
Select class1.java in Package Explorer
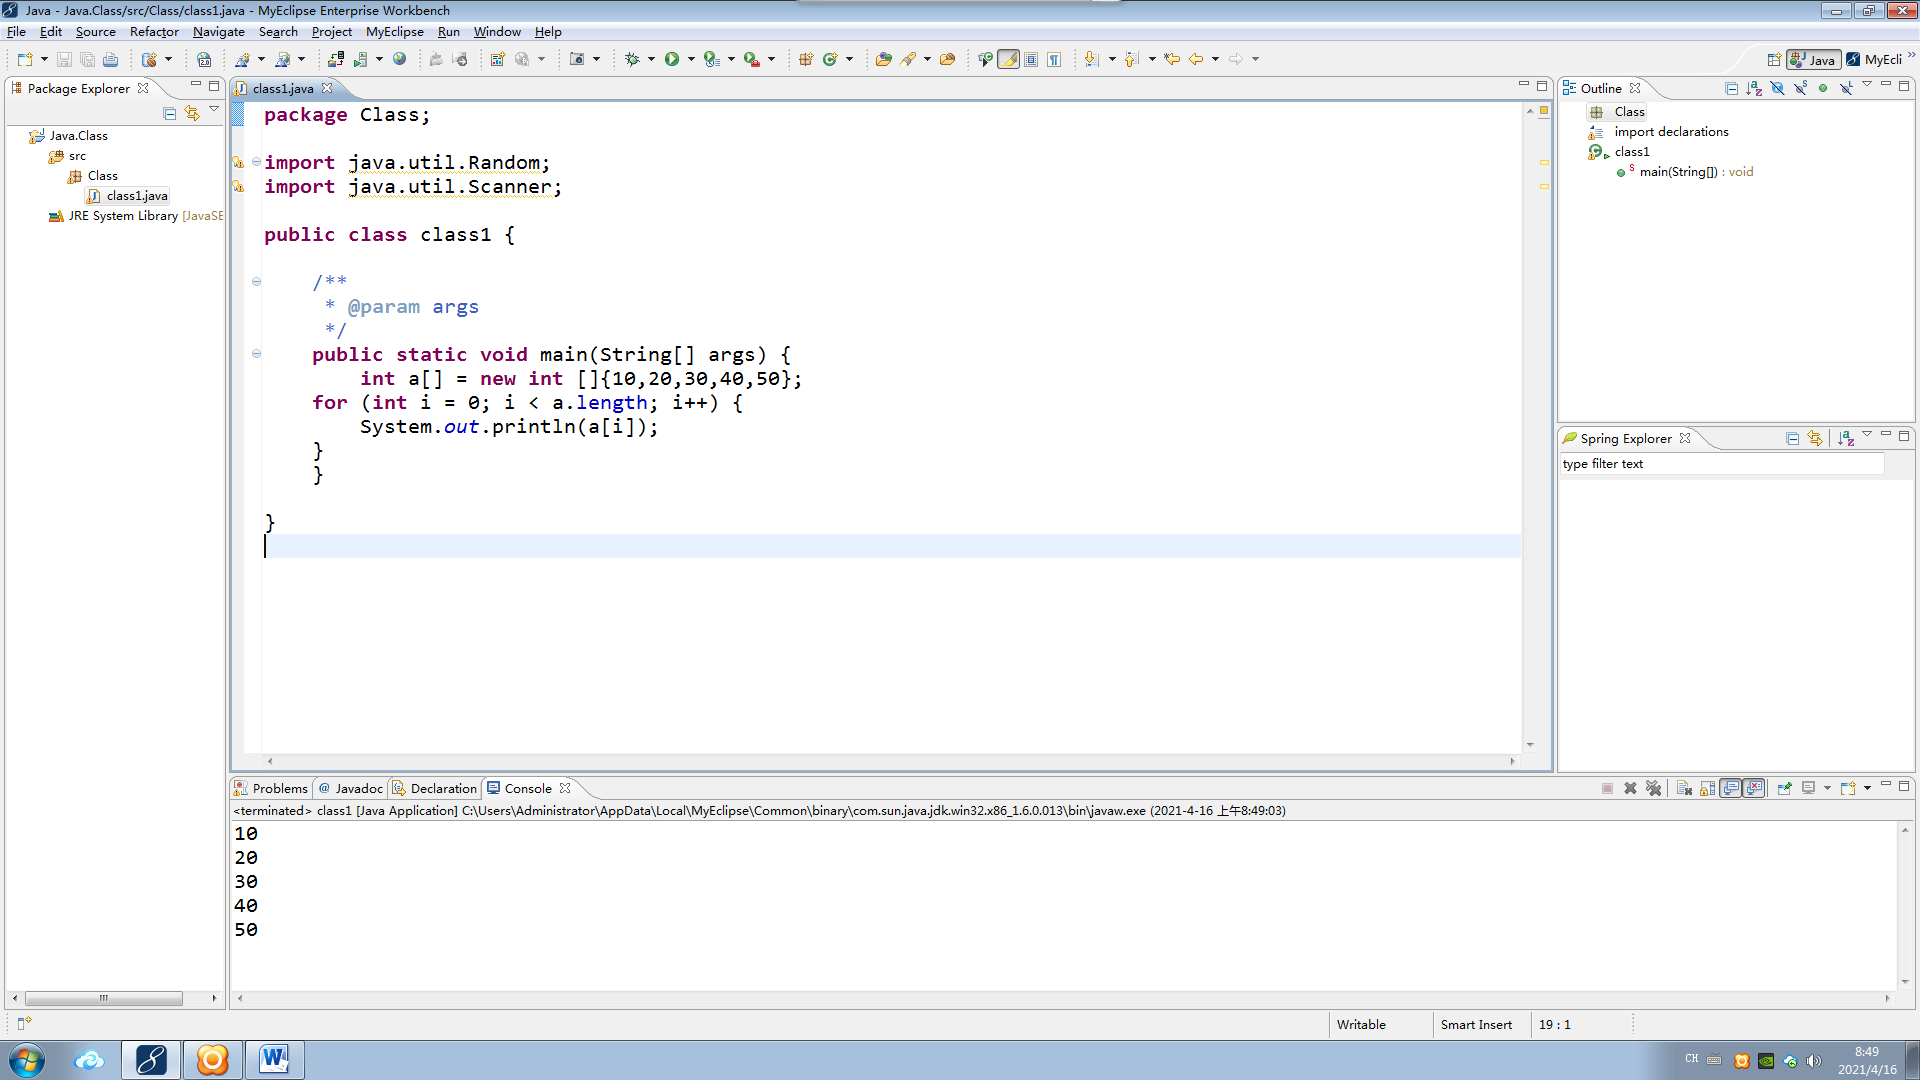[x=136, y=196]
